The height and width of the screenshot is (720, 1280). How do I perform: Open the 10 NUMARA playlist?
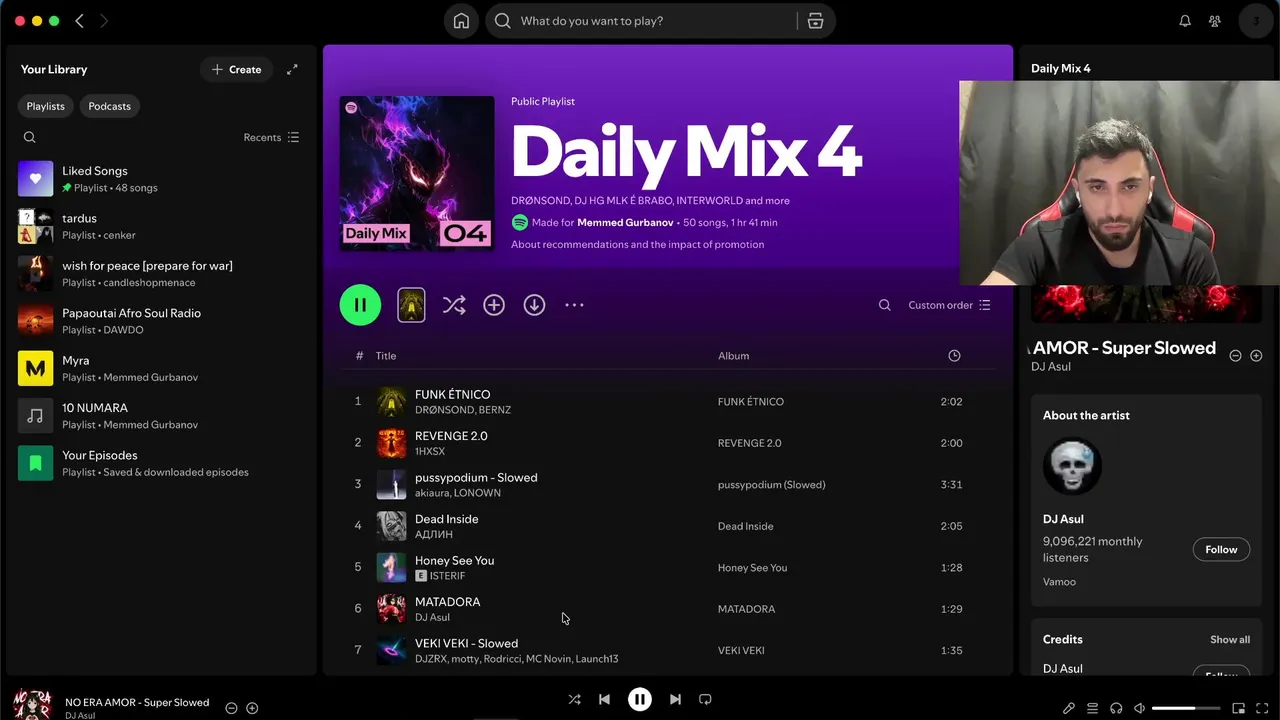160,415
